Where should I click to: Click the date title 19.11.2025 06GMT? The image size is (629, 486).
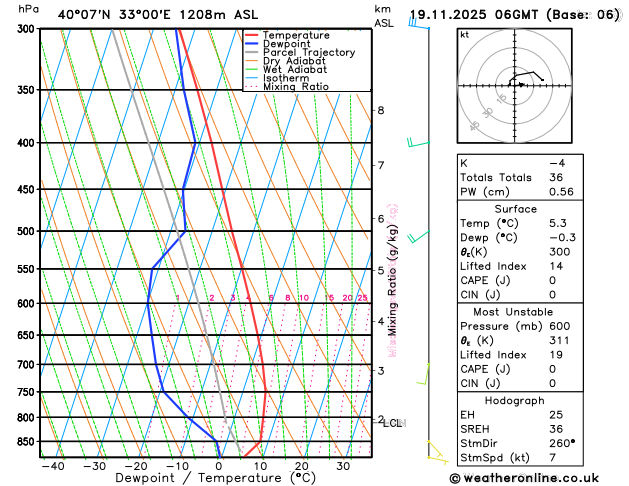514,14
